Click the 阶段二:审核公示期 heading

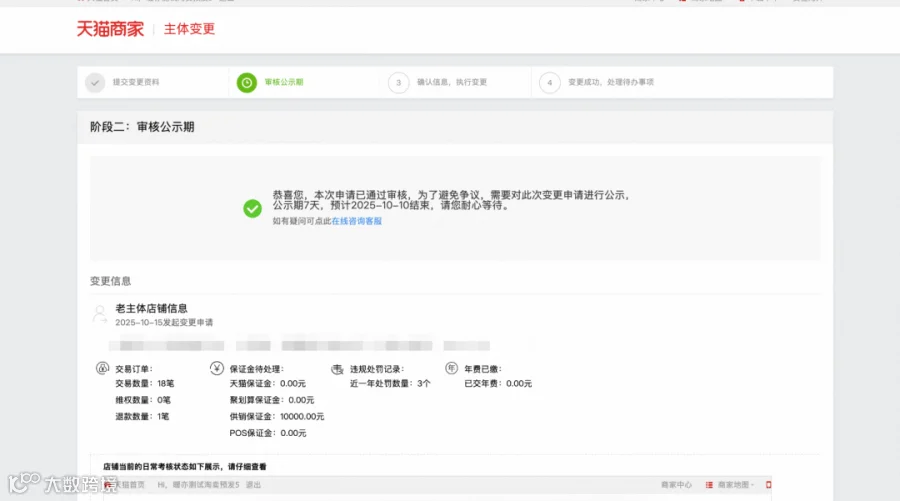[142, 127]
